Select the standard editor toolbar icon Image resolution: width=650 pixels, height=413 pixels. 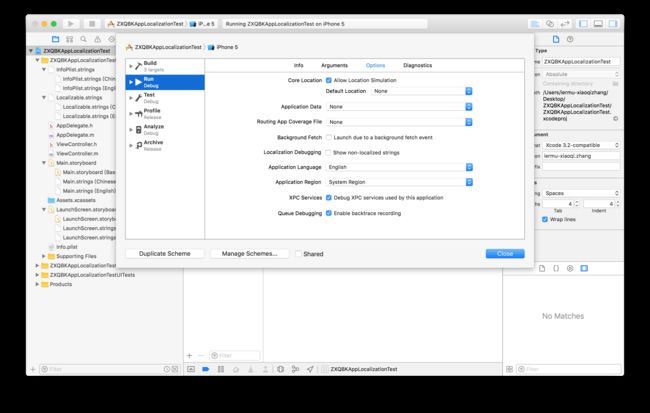535,24
